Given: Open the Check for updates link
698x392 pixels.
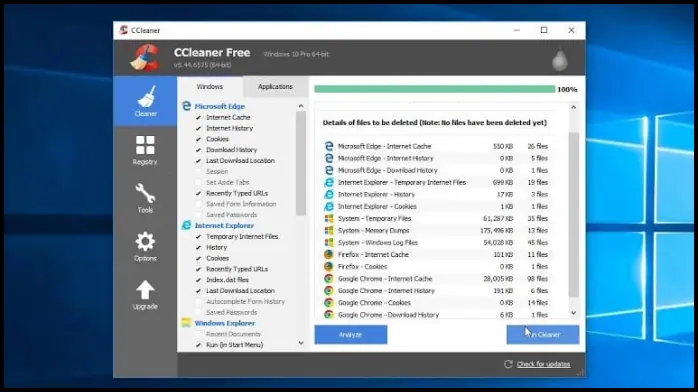Looking at the screenshot, I should 544,364.
